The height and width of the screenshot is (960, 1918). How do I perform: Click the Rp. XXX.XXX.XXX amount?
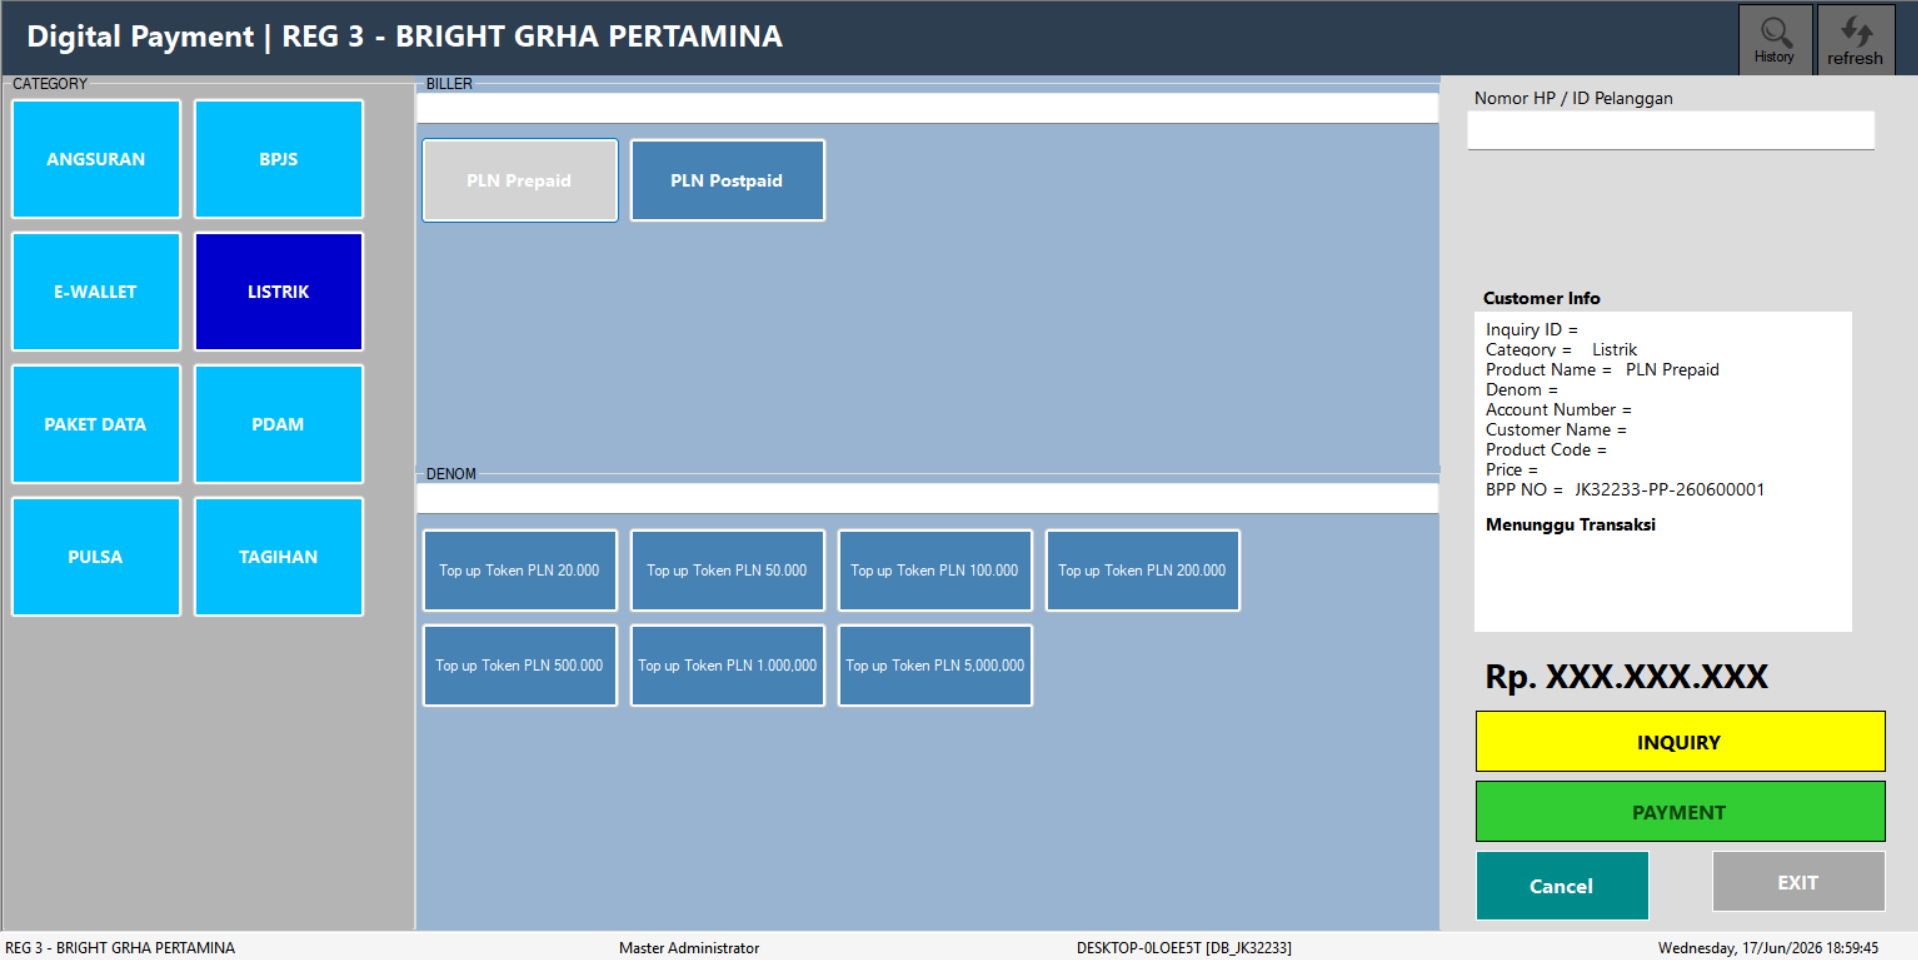[1626, 677]
